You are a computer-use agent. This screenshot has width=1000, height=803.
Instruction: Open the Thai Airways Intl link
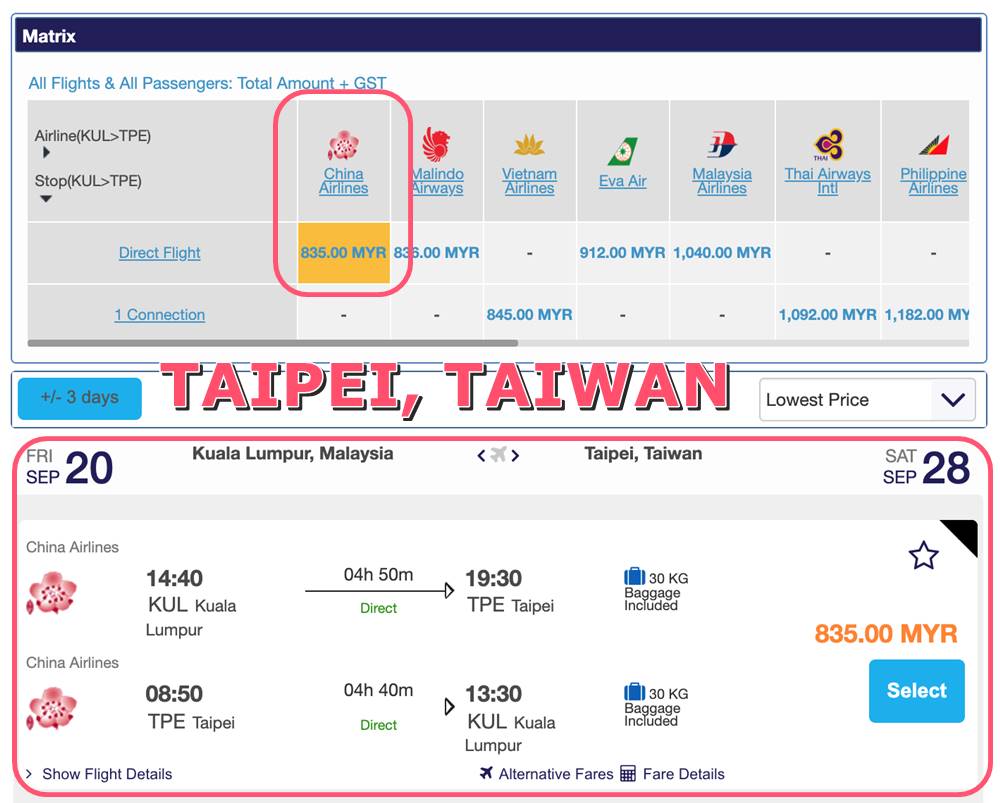(828, 181)
